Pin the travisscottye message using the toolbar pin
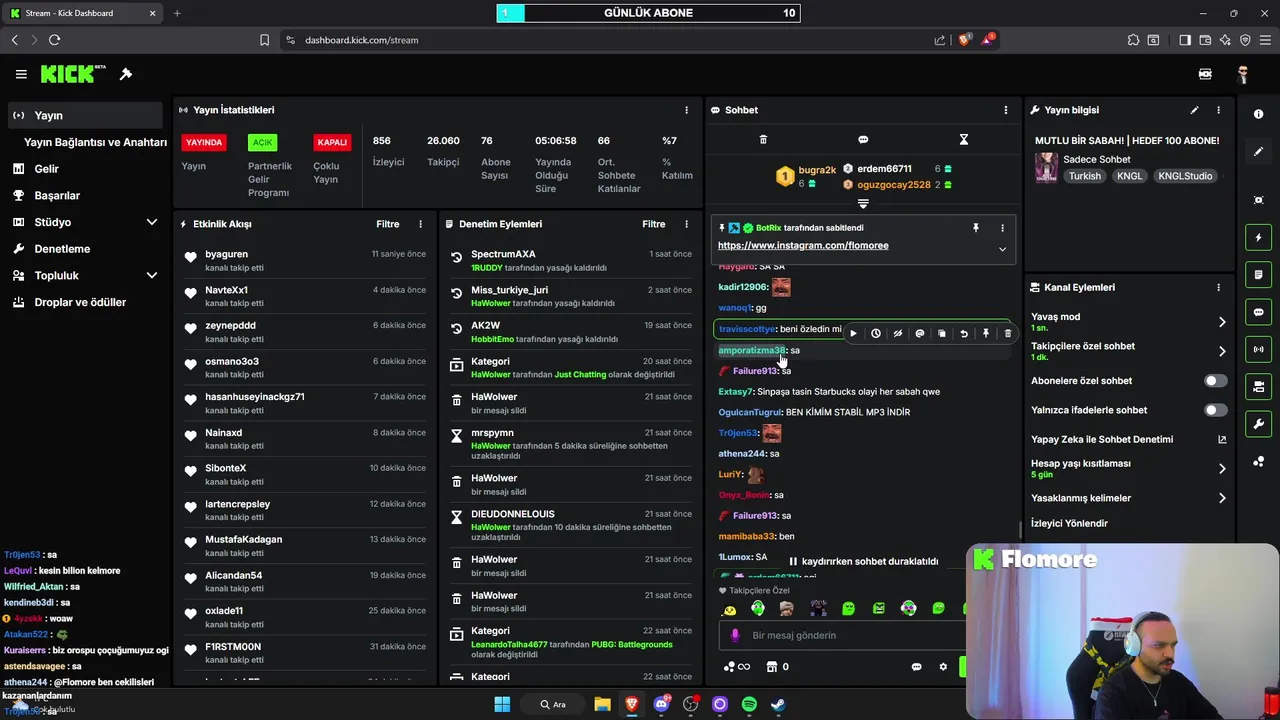The image size is (1280, 720). pos(985,334)
